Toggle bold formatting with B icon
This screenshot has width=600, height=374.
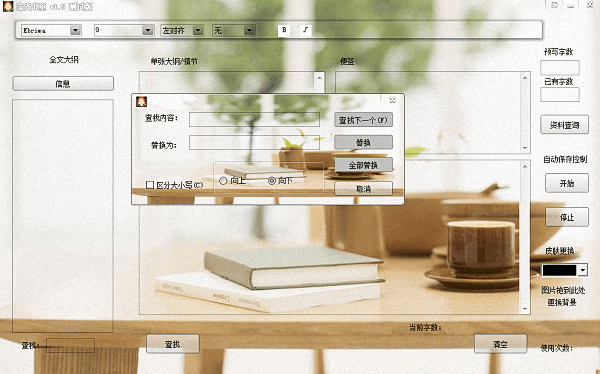point(284,30)
